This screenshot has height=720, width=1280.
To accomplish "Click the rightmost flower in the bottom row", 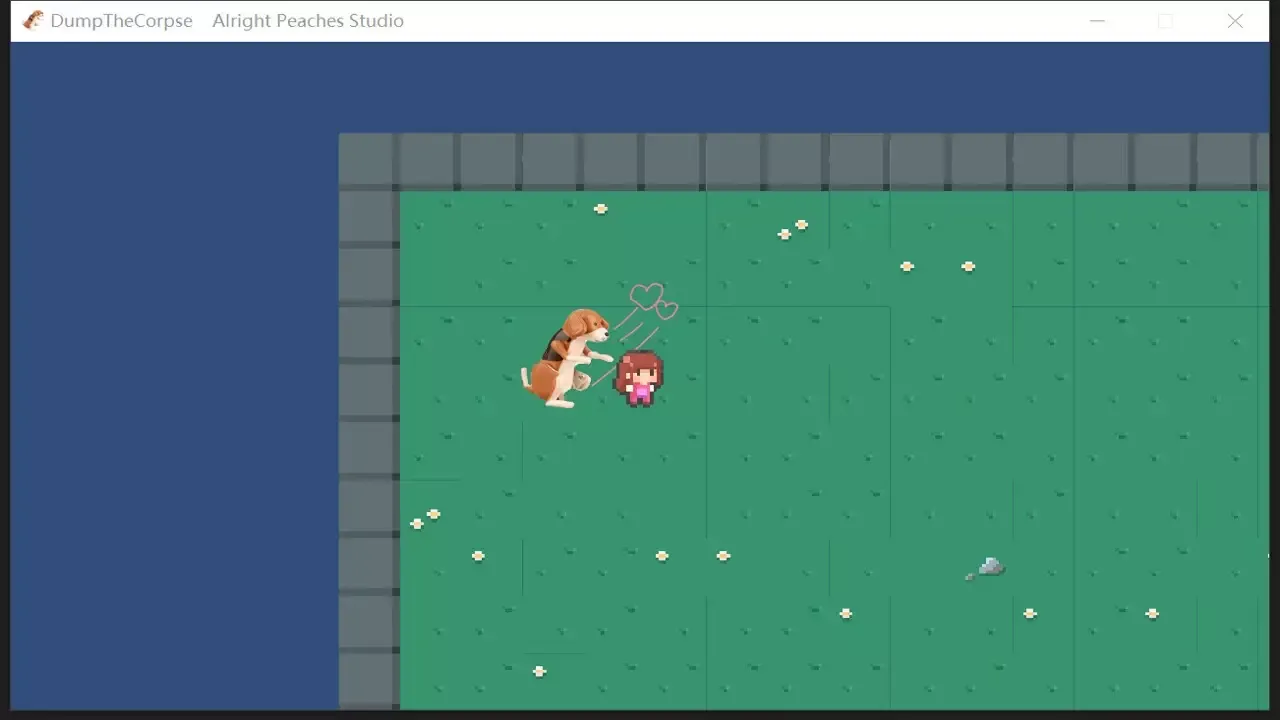I will (1152, 613).
